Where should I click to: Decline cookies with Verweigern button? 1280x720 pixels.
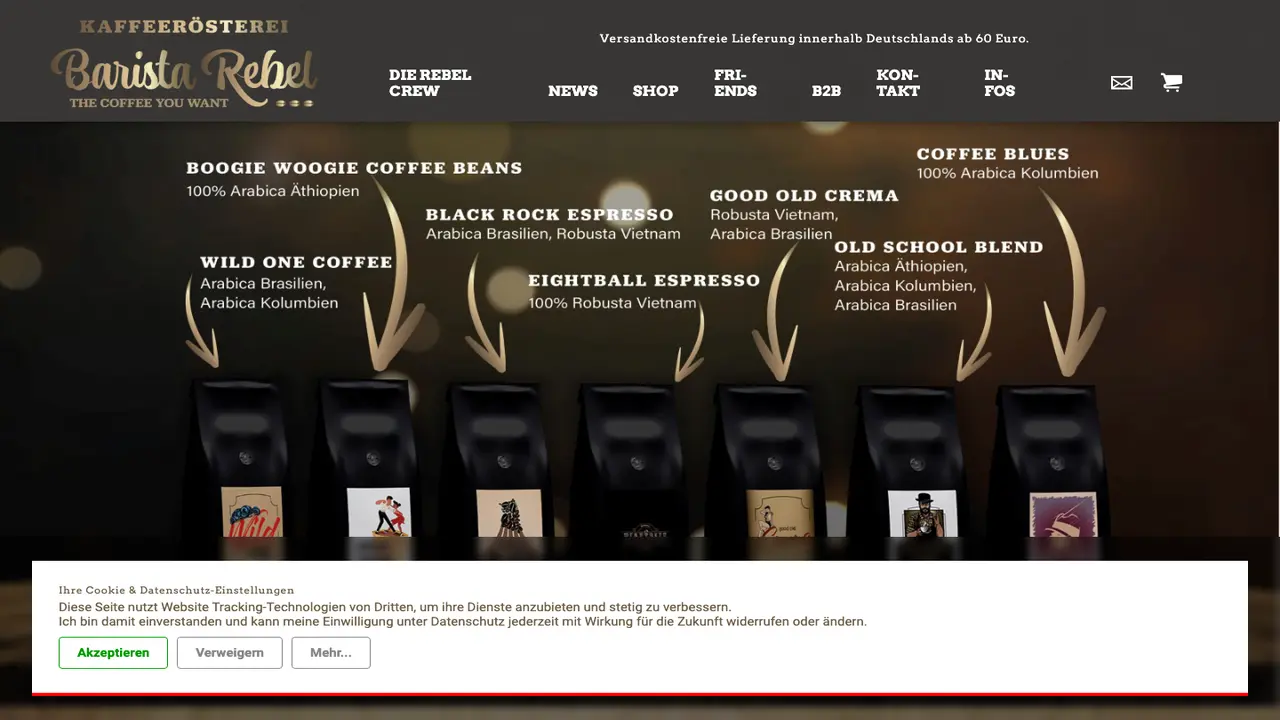coord(230,653)
